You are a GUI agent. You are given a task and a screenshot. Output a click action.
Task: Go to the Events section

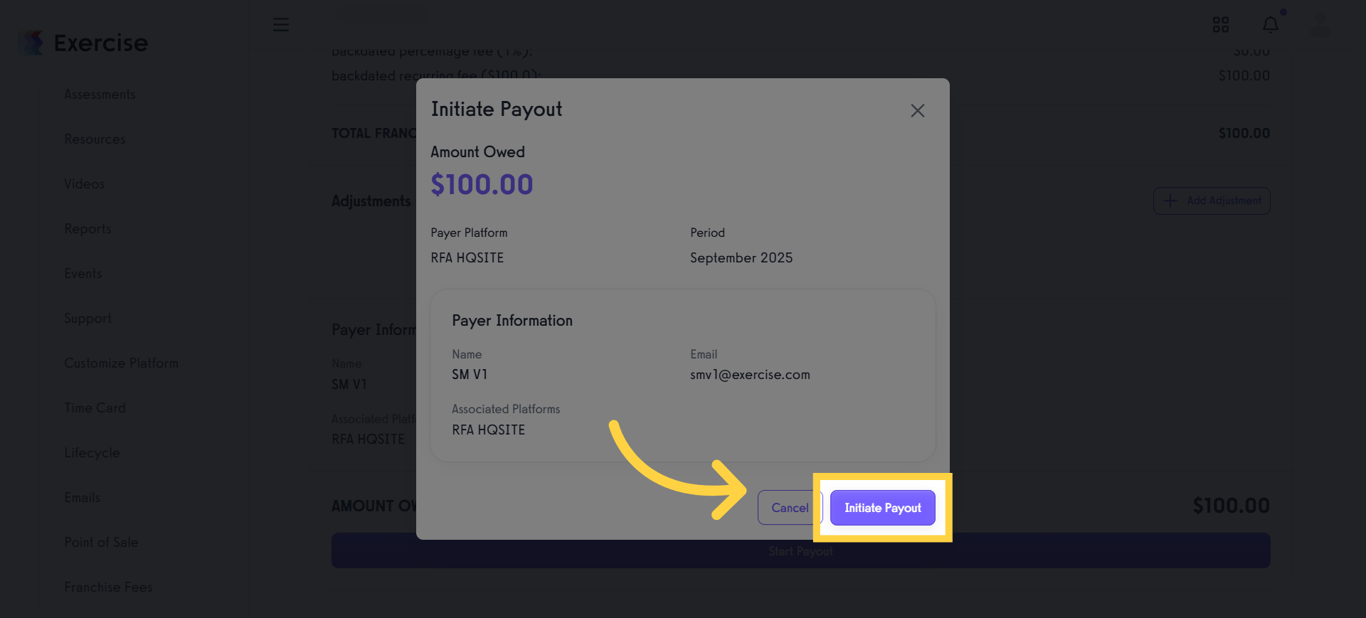click(83, 273)
